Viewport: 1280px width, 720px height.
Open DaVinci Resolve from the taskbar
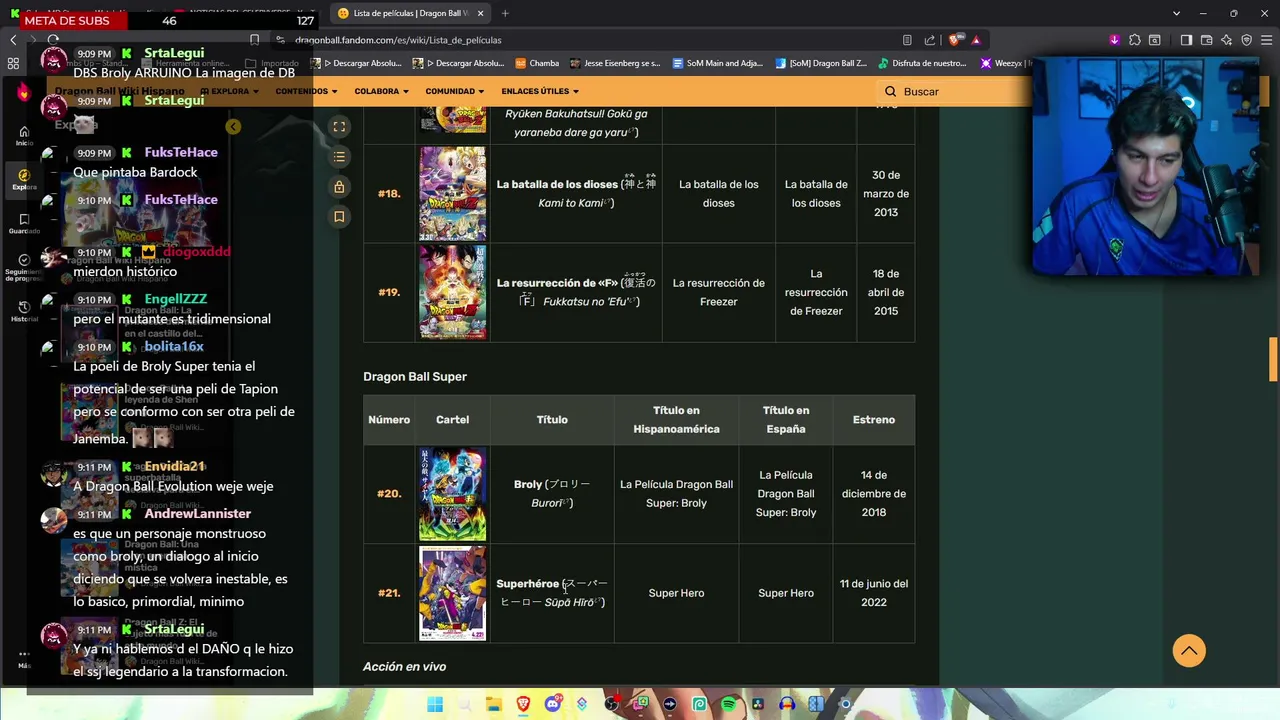pyautogui.click(x=758, y=705)
